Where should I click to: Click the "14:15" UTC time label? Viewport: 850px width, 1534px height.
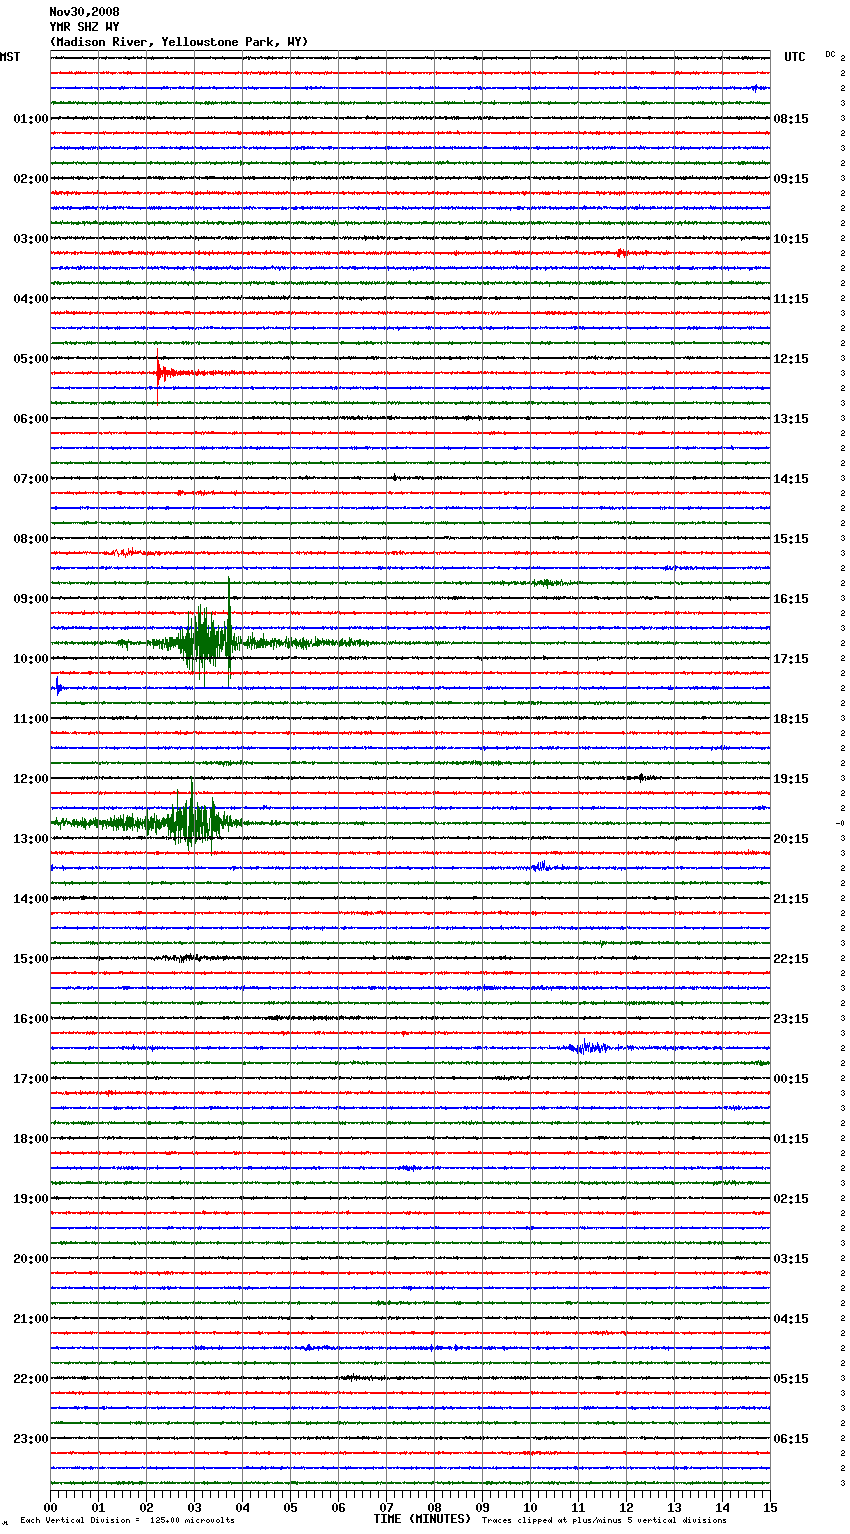point(791,479)
